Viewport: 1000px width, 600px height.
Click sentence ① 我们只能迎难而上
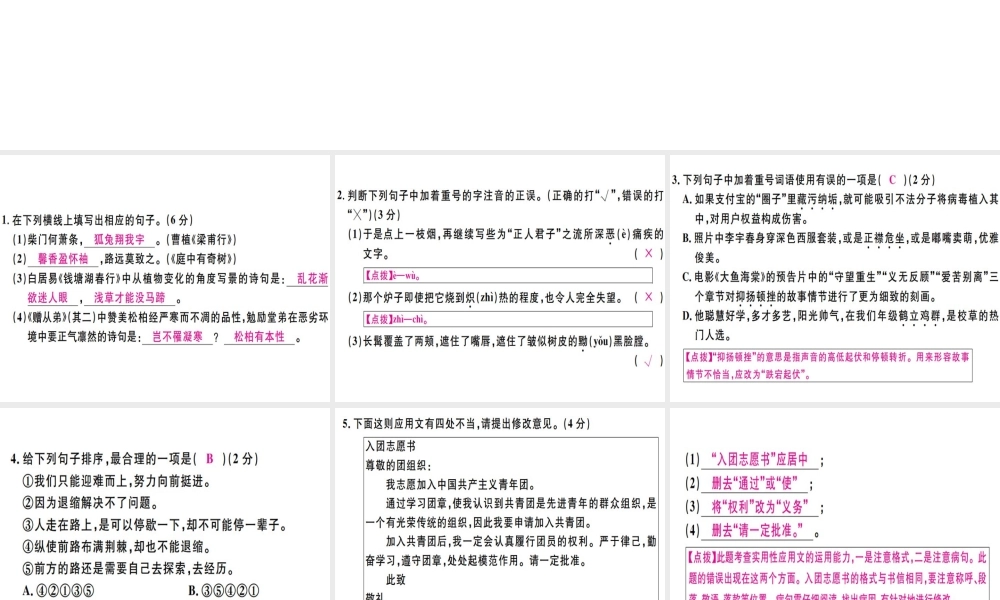(117, 481)
